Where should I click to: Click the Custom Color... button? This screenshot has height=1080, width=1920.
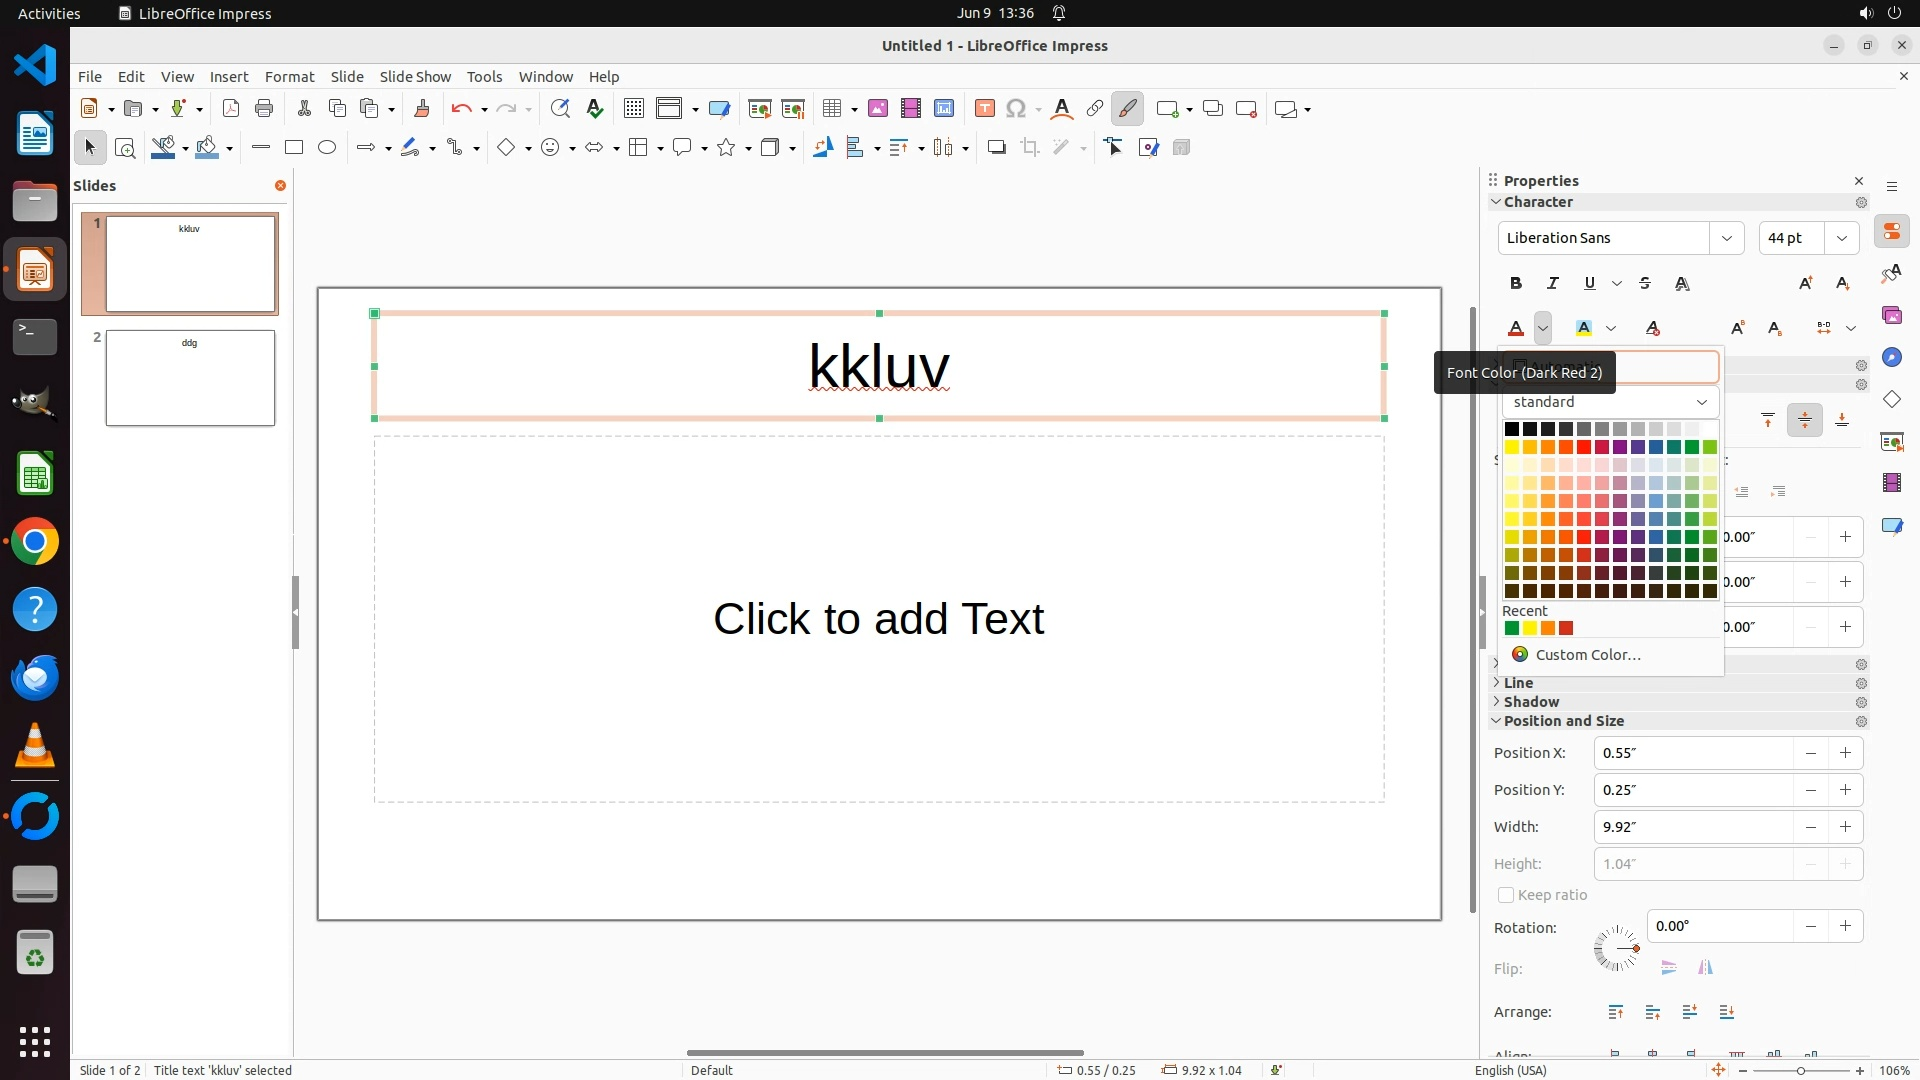point(1588,655)
